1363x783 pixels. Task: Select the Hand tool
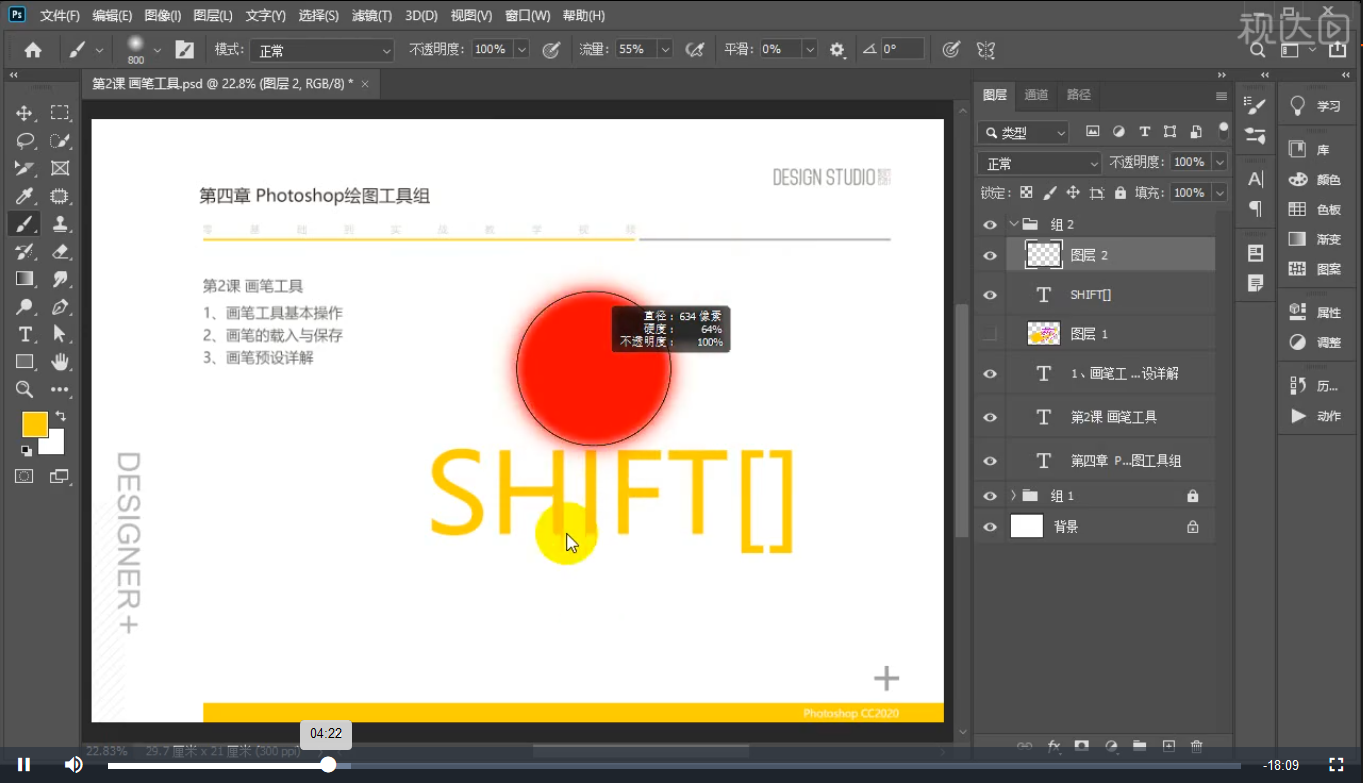tap(60, 362)
